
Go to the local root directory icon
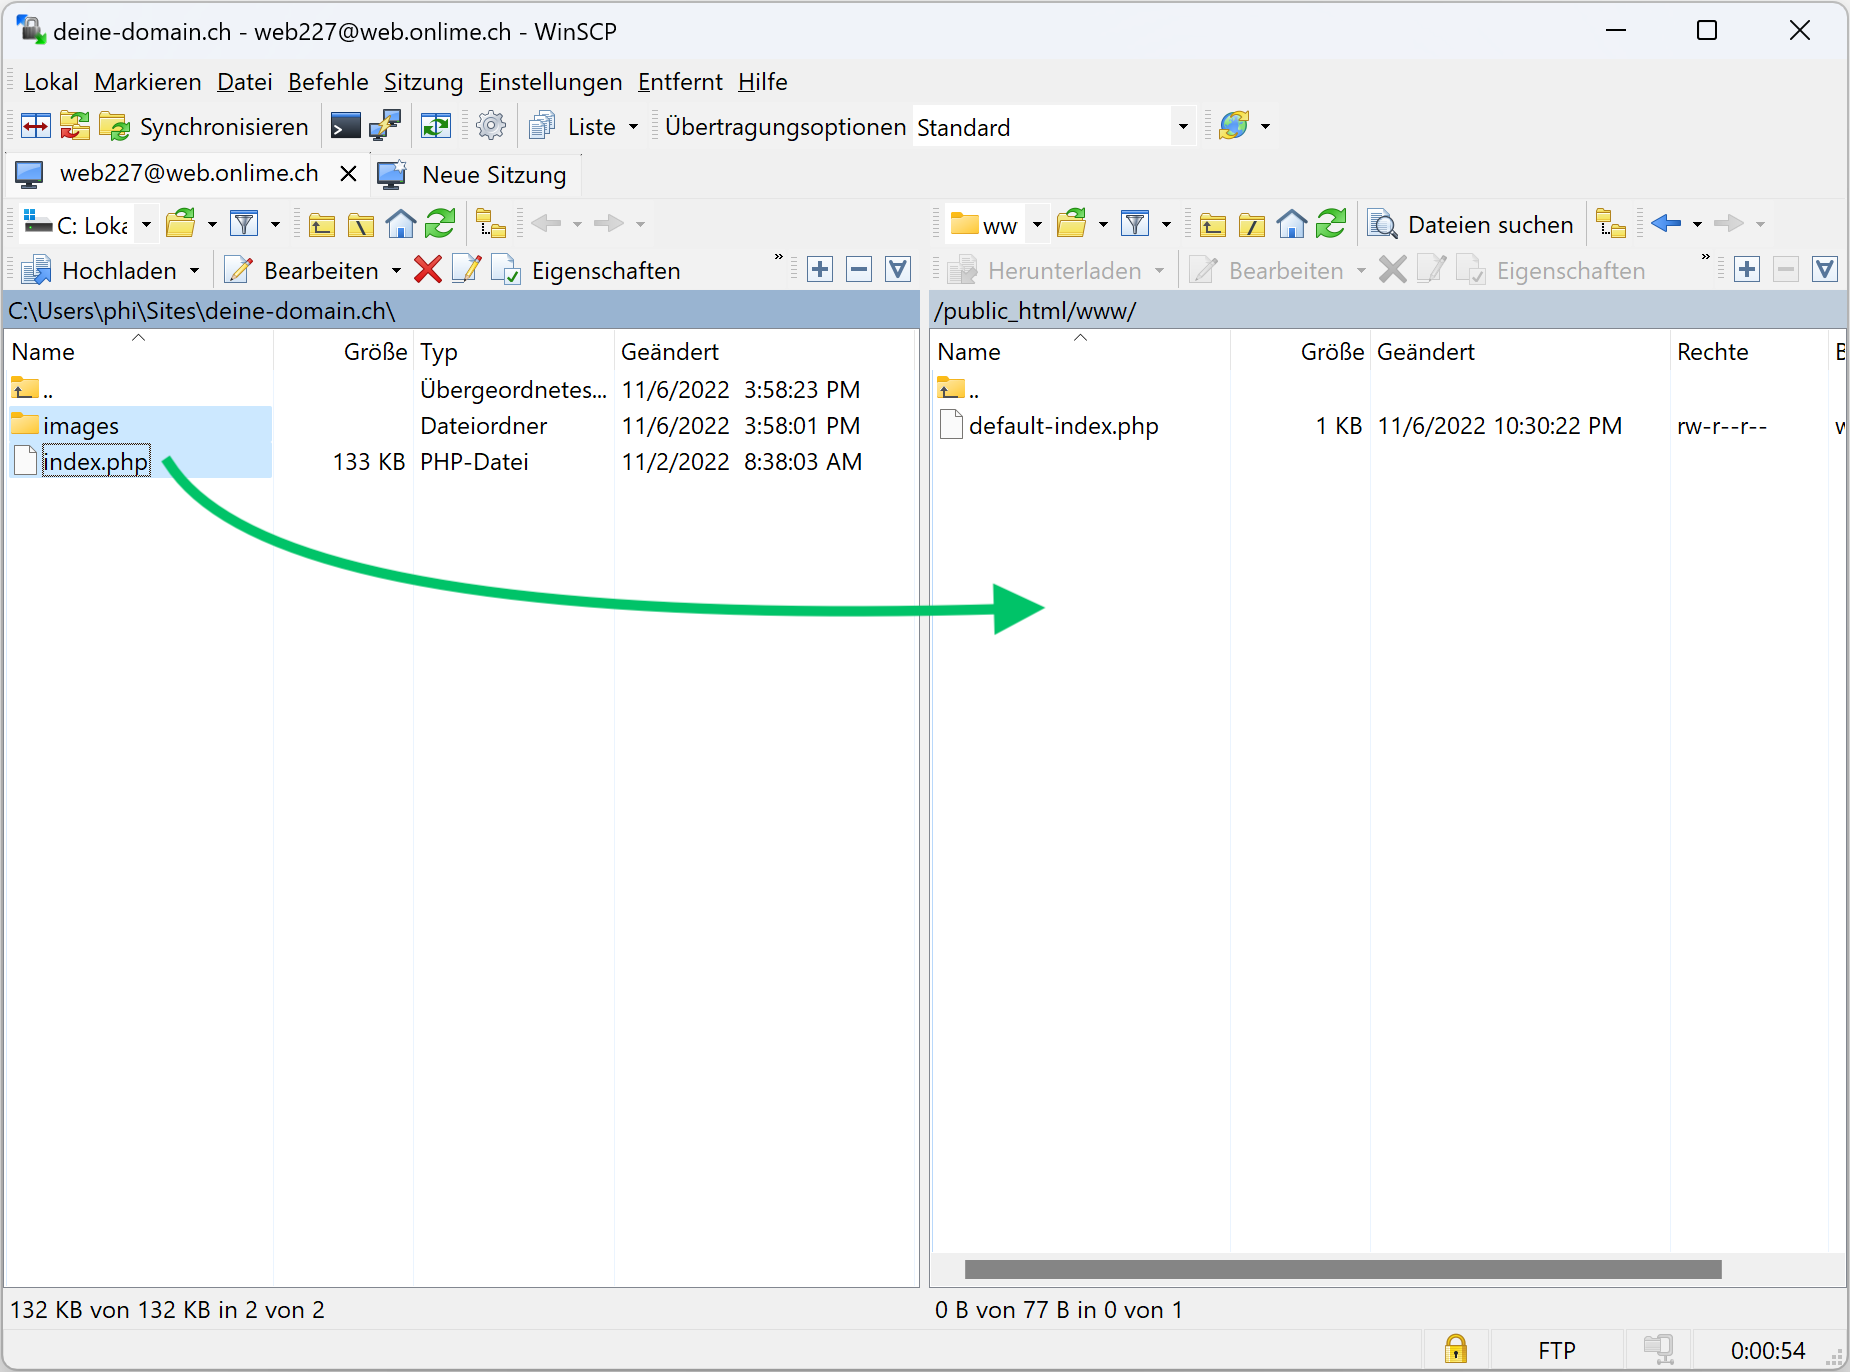[360, 224]
